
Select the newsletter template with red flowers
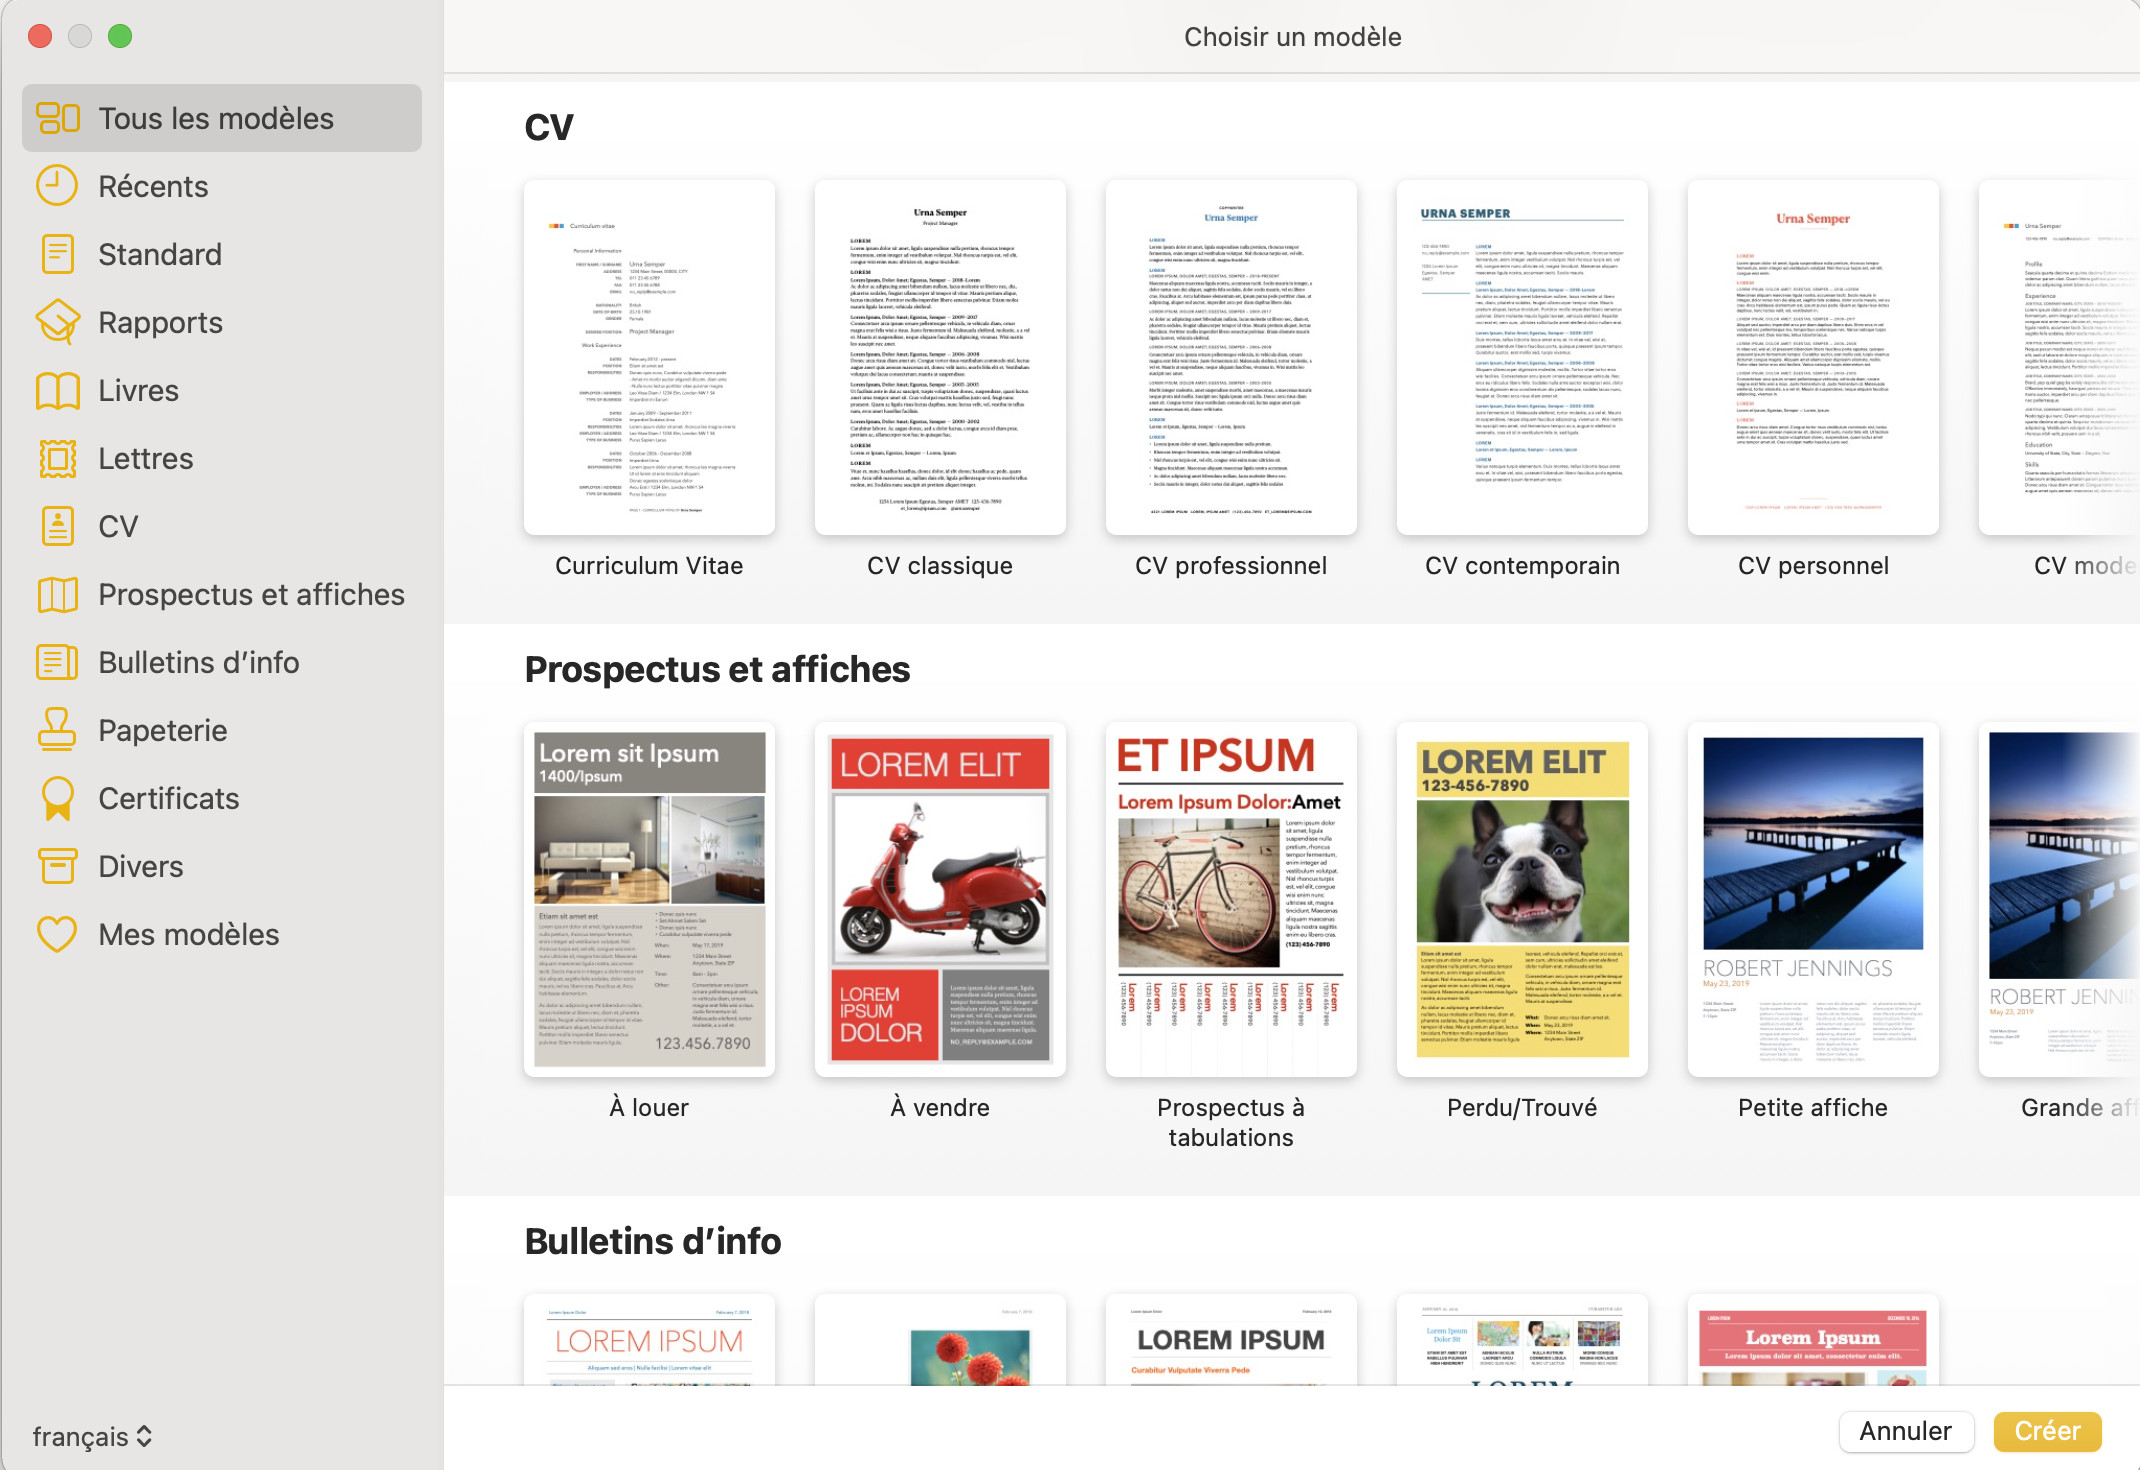click(x=940, y=1340)
